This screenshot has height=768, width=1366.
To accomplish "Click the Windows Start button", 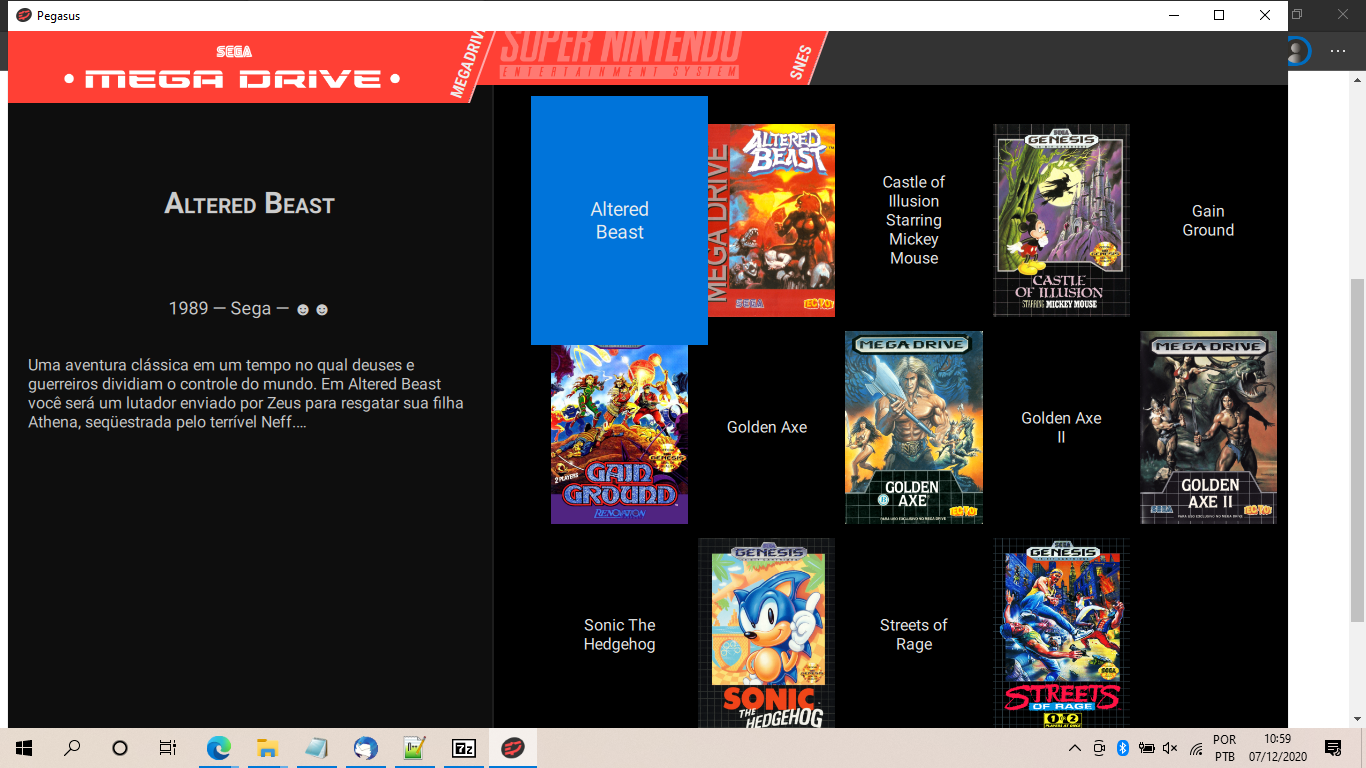I will [x=21, y=747].
